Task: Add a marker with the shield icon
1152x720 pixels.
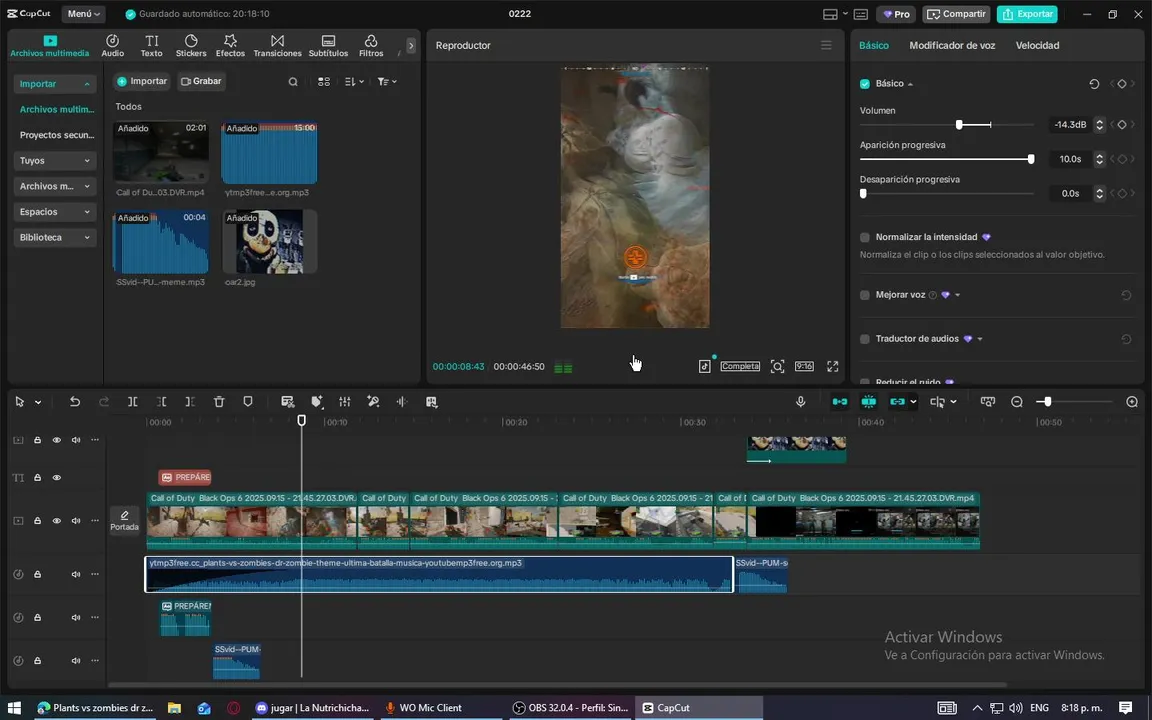Action: [248, 401]
